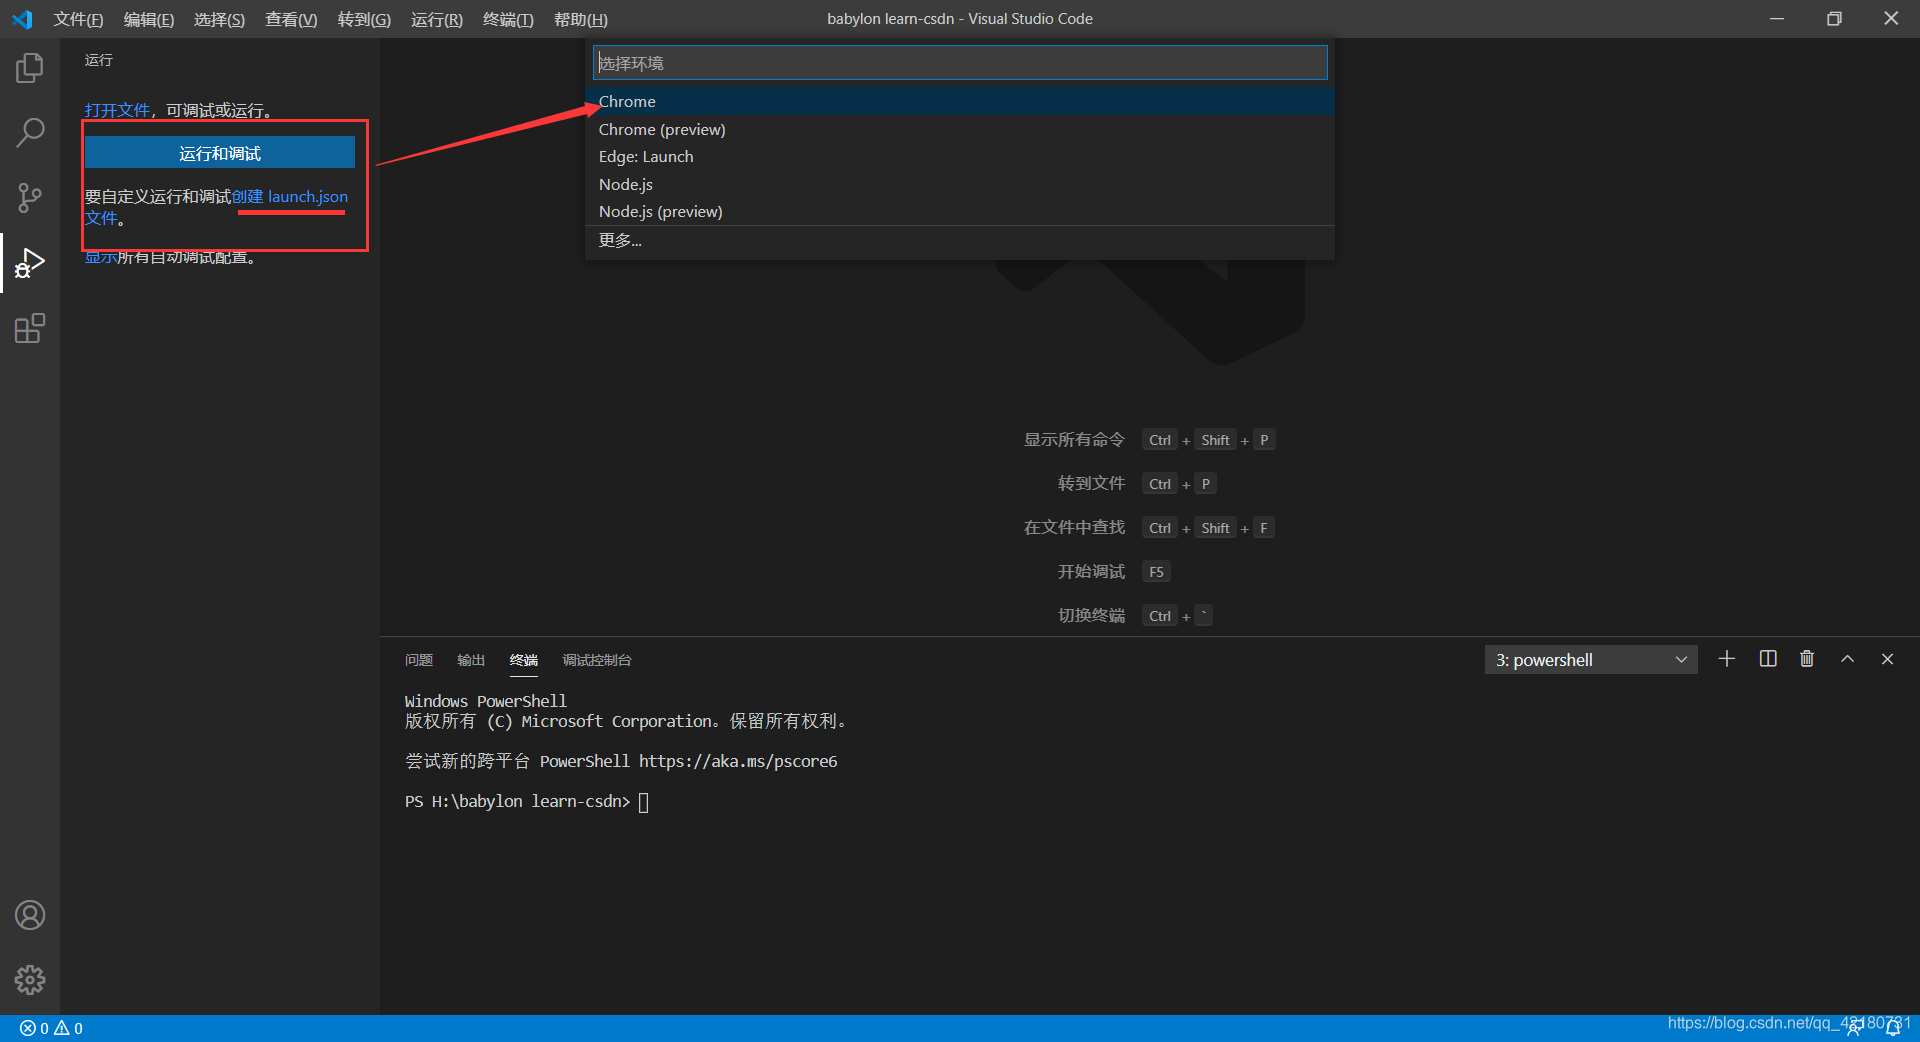Open the 转到(G) menu
1920x1042 pixels.
(364, 19)
